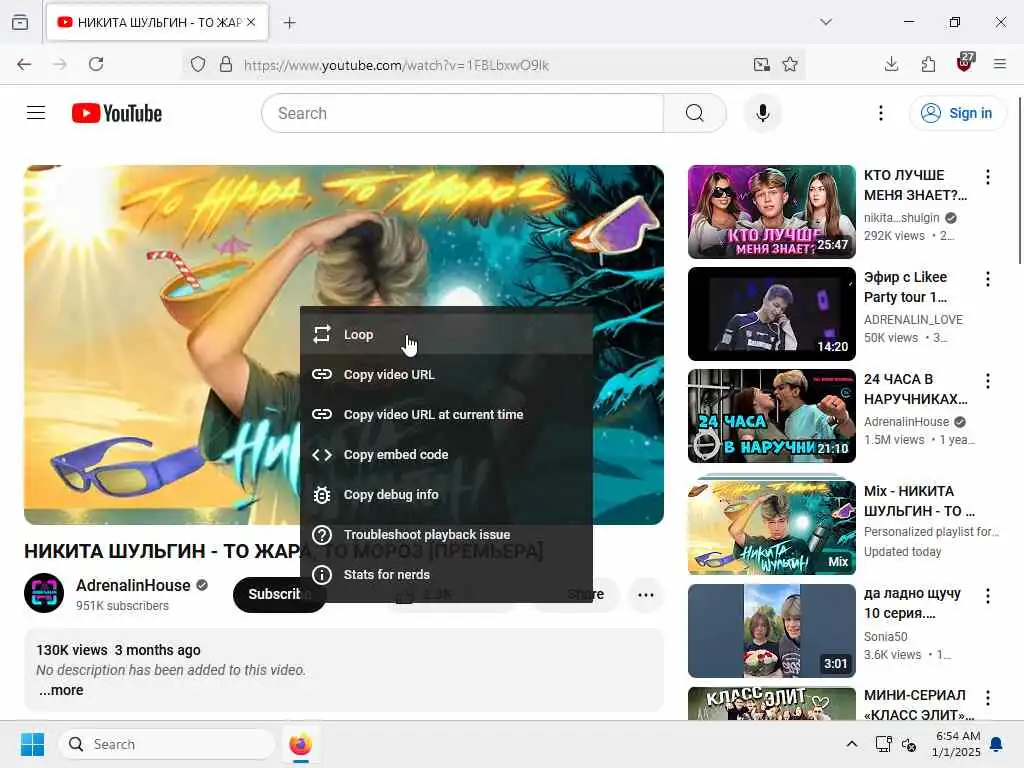Open Windows Start menu

(32, 744)
